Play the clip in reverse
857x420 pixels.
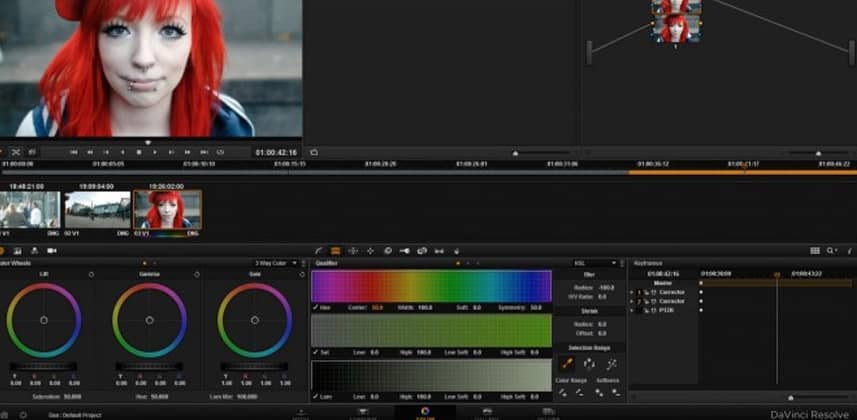(122, 152)
